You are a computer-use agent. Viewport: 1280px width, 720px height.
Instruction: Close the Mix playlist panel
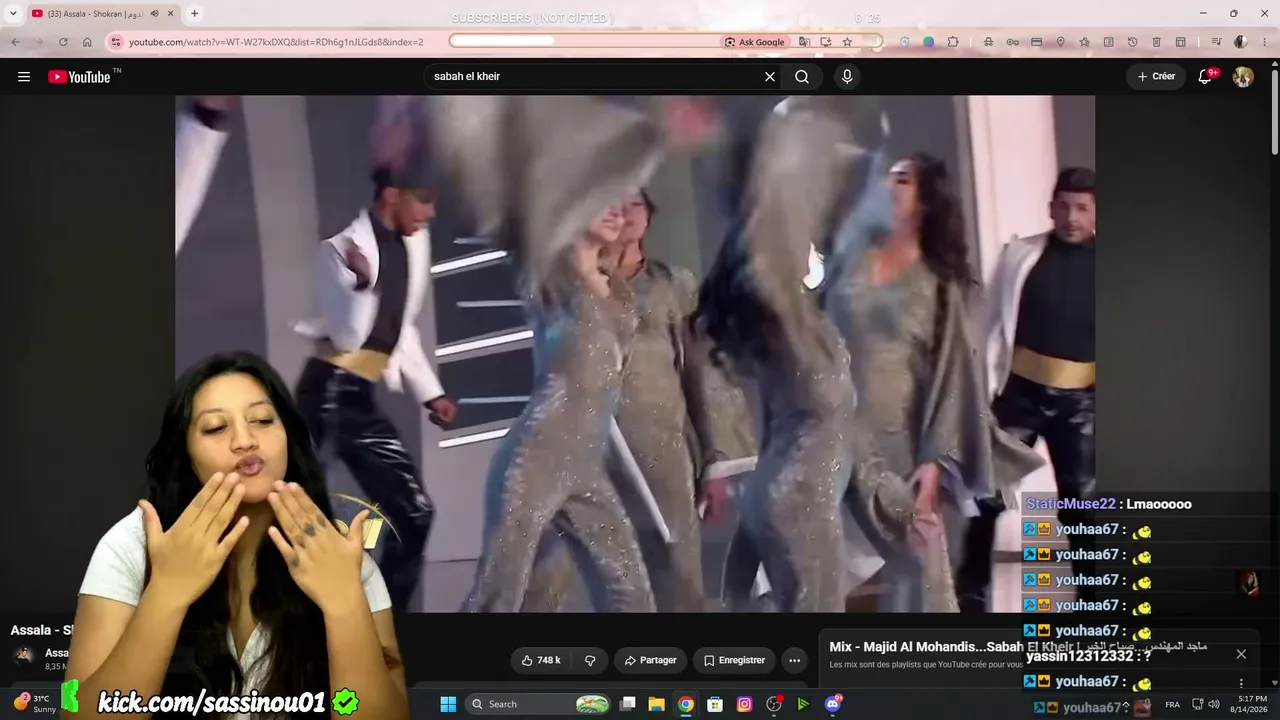(1241, 654)
